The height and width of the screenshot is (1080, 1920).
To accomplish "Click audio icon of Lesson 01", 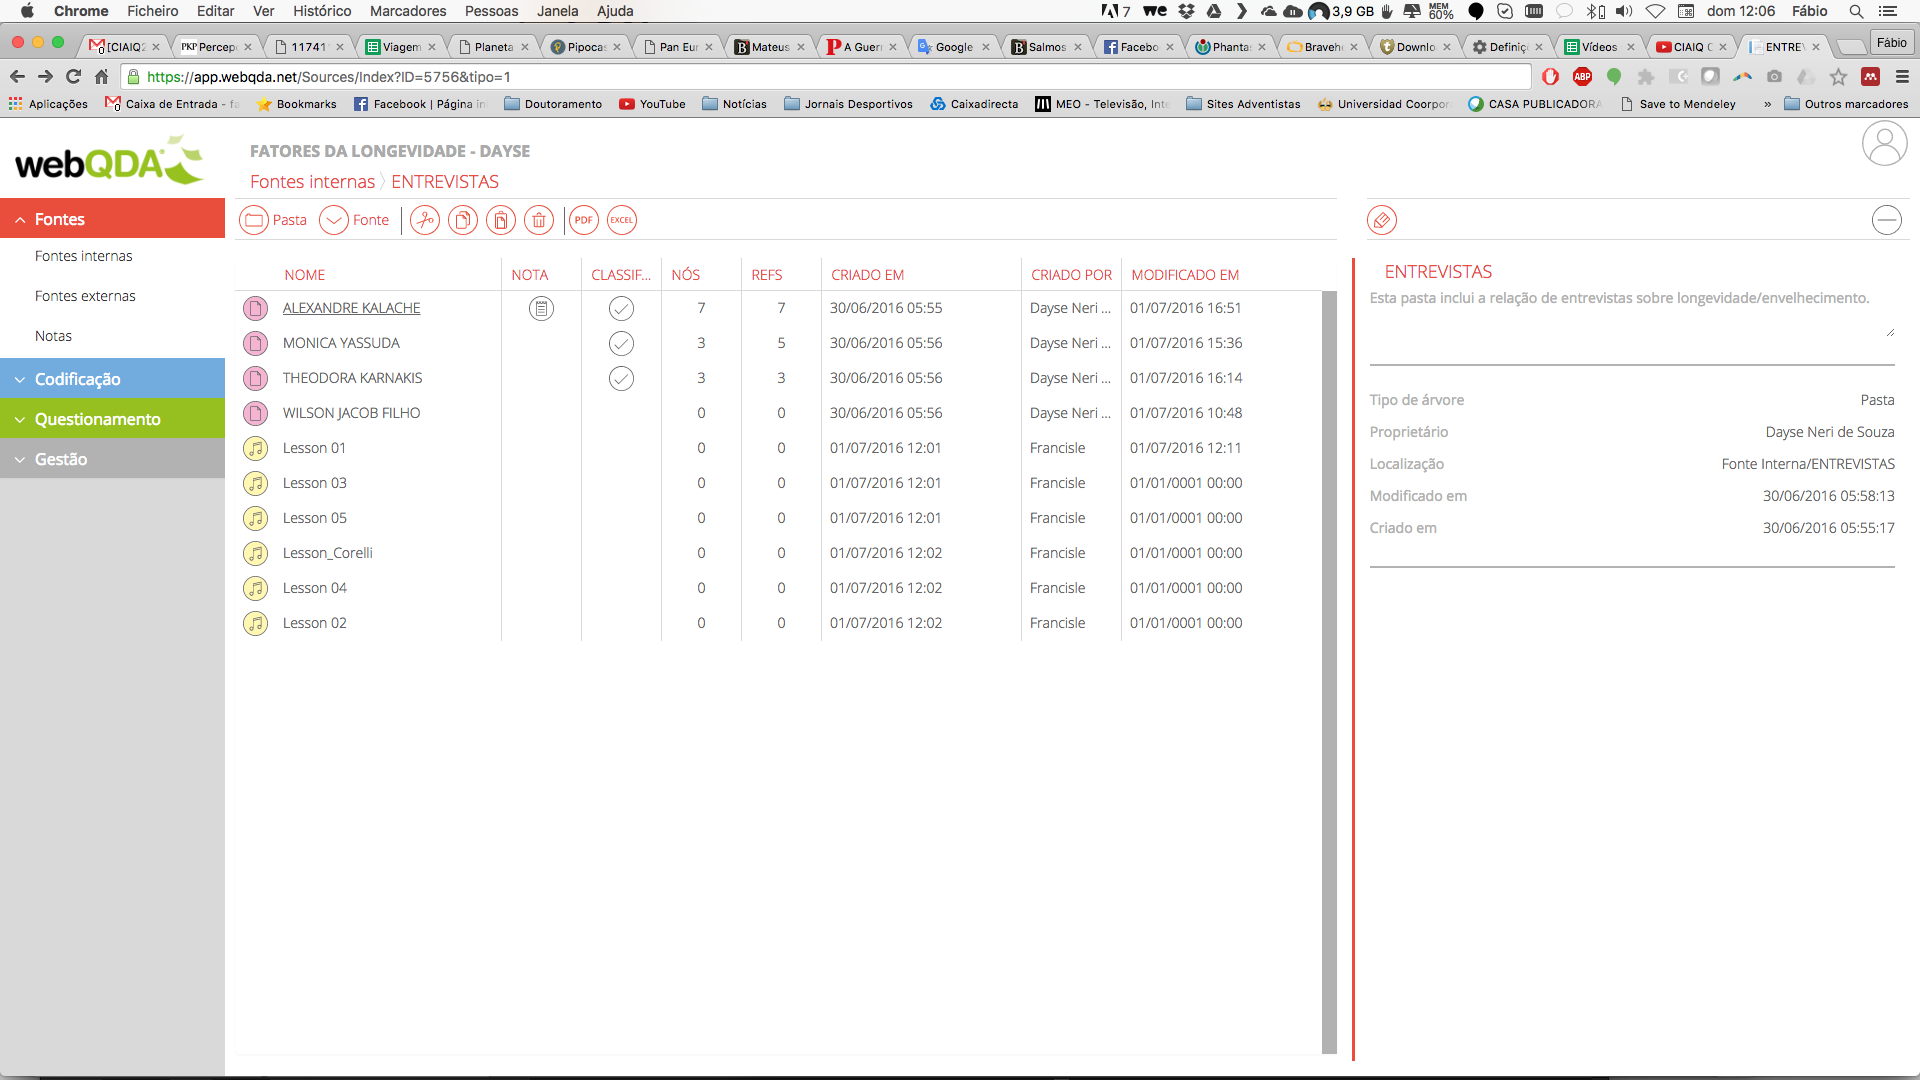I will pyautogui.click(x=256, y=448).
